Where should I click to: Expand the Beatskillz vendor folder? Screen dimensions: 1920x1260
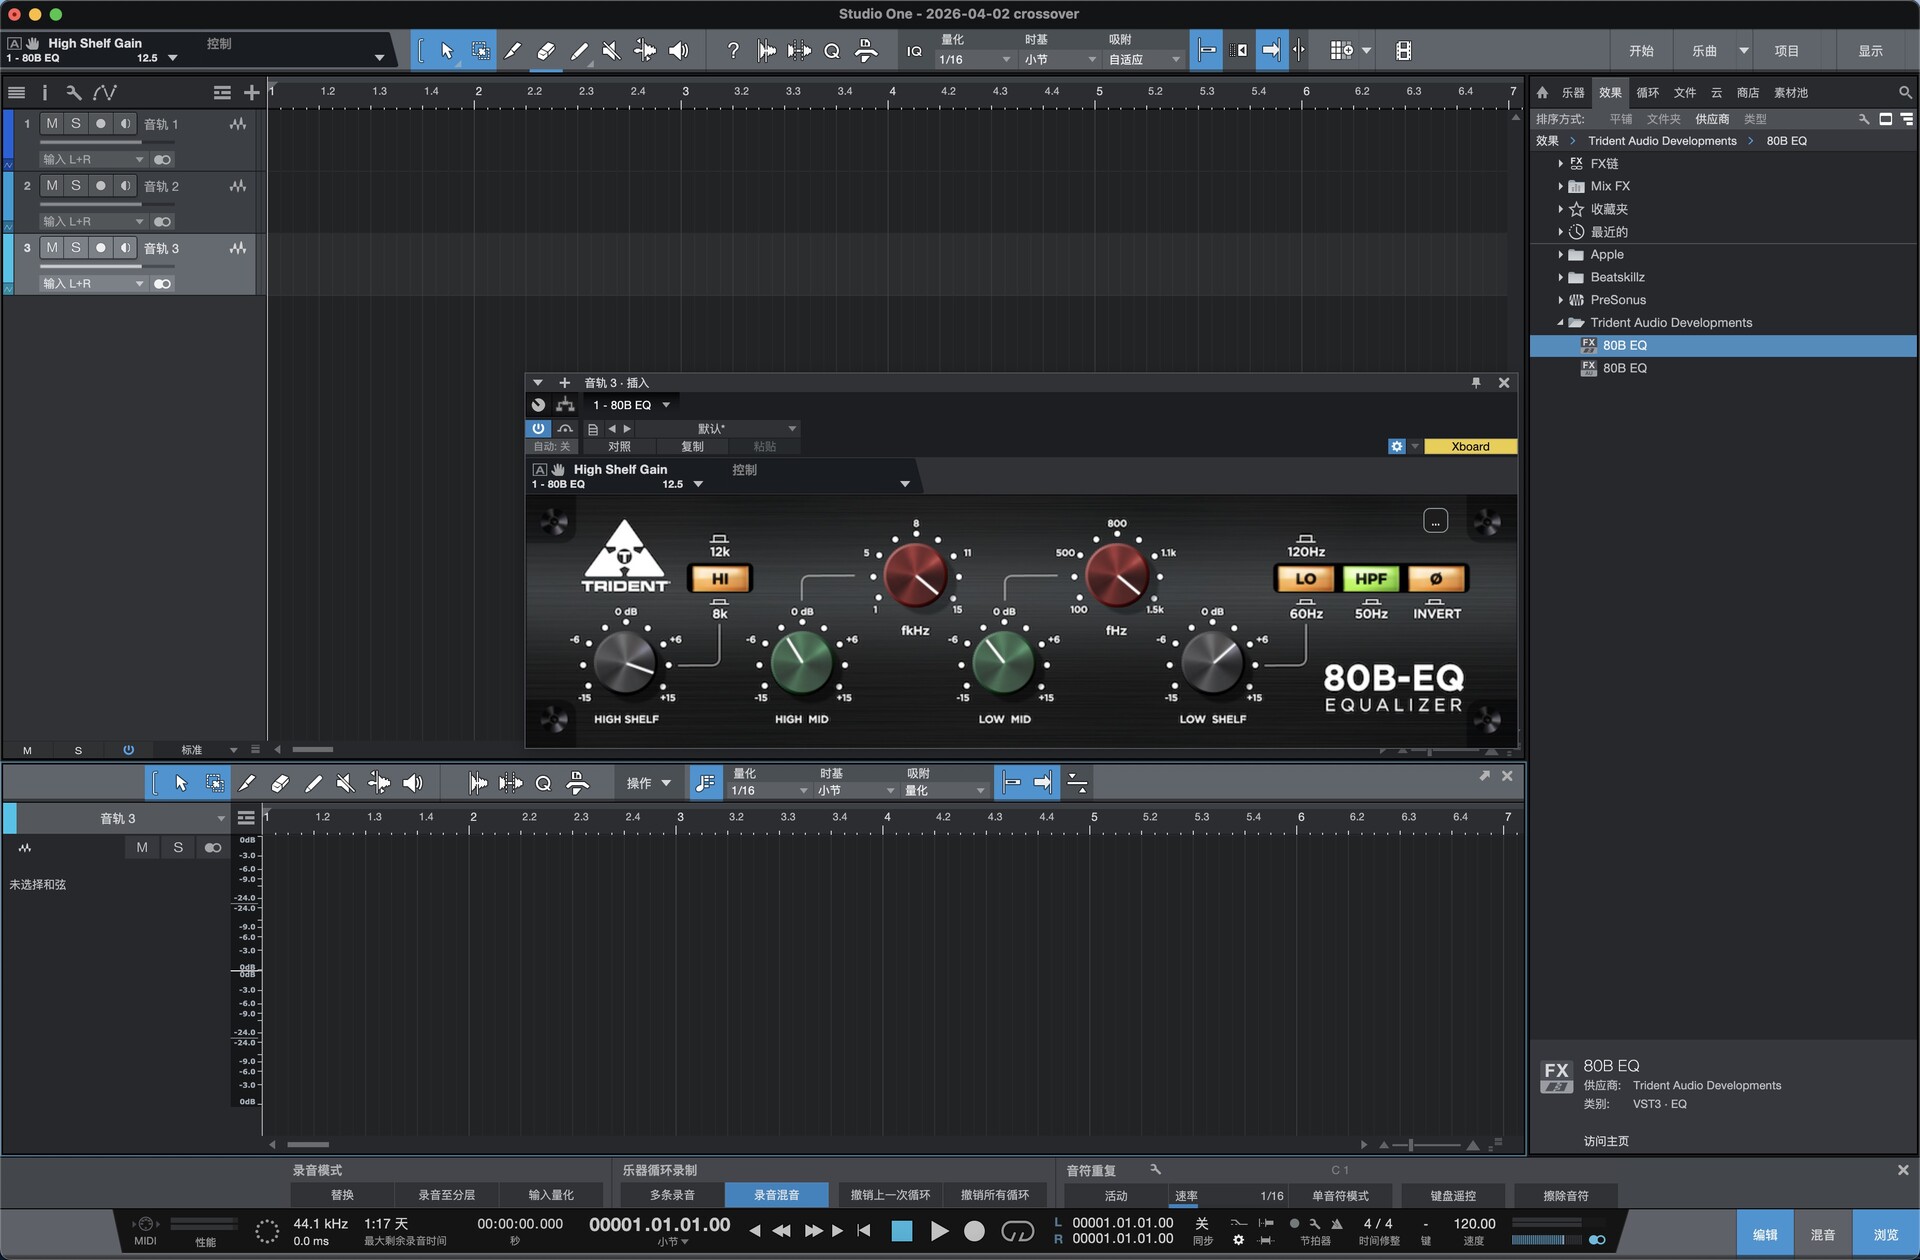[x=1560, y=278]
